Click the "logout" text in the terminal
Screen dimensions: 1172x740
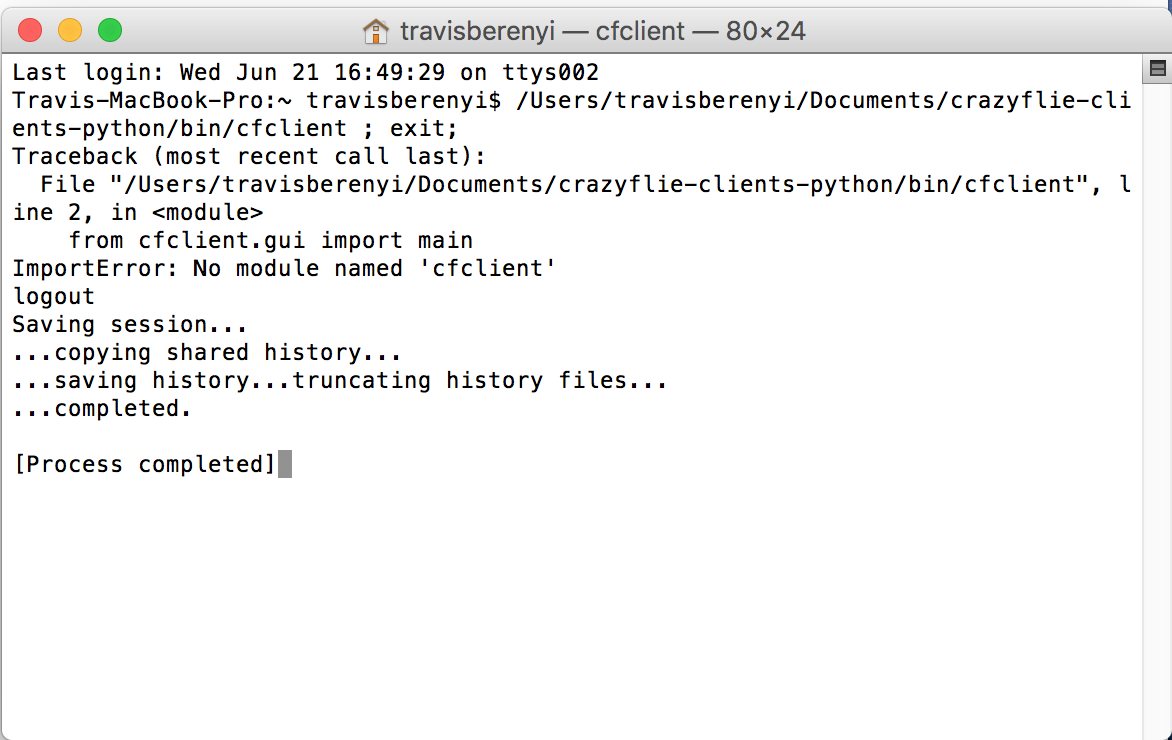pyautogui.click(x=54, y=297)
